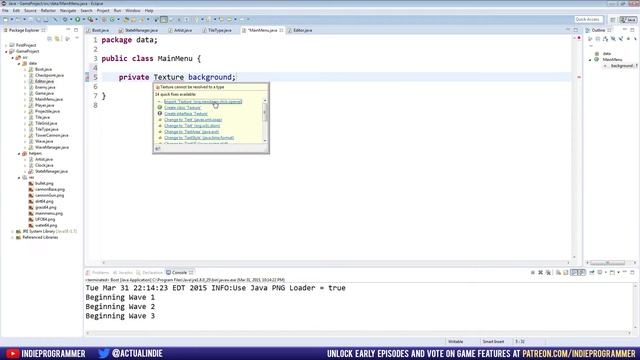Image resolution: width=640 pixels, height=360 pixels.
Task: Click Create class 'Texture' quick fix
Action: tap(182, 108)
